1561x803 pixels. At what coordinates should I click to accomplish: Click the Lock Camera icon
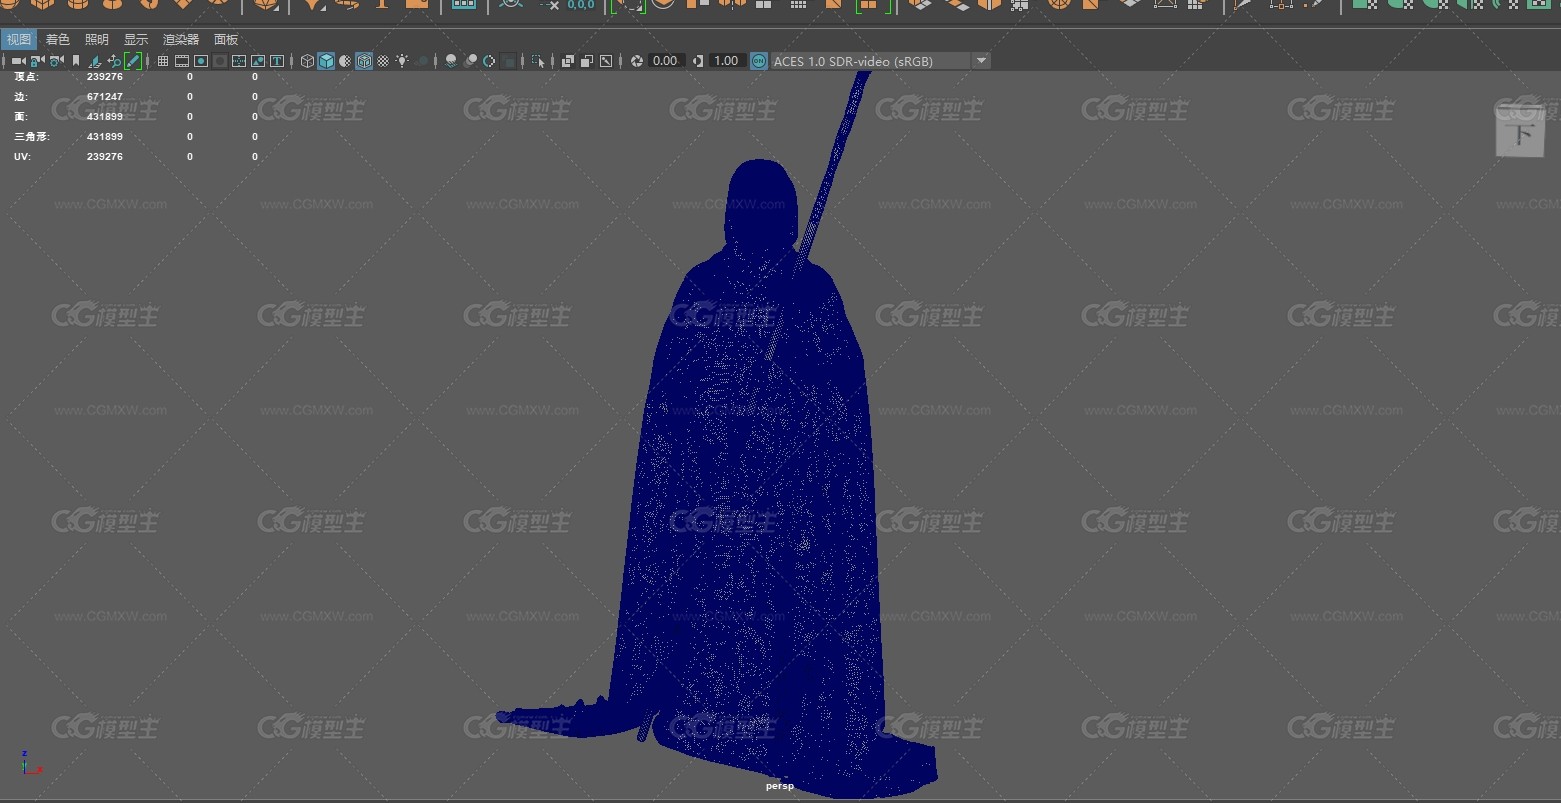pos(37,61)
